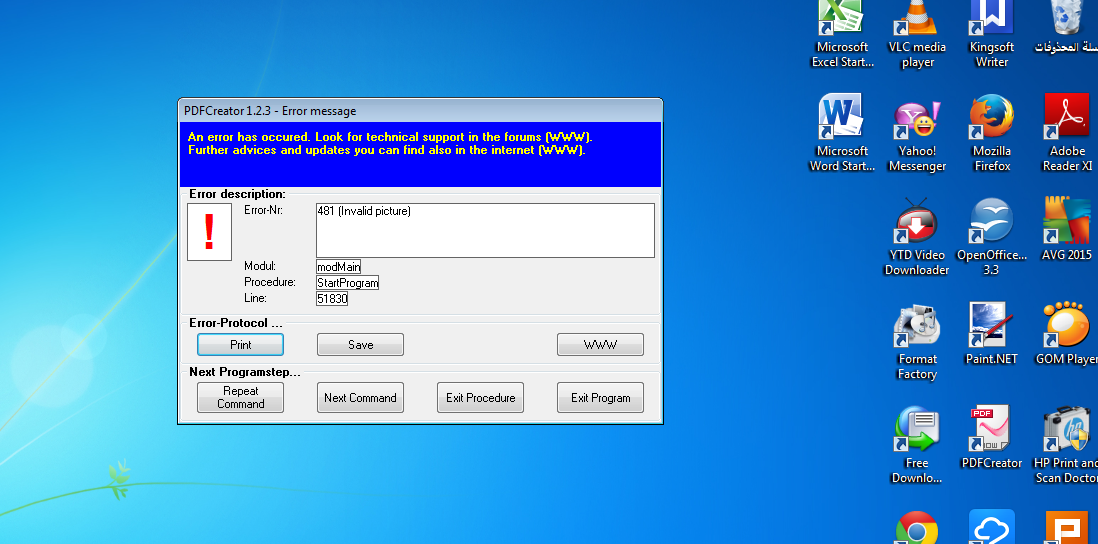Launch VLC media player shortcut
Image resolution: width=1098 pixels, height=544 pixels.
tap(917, 34)
